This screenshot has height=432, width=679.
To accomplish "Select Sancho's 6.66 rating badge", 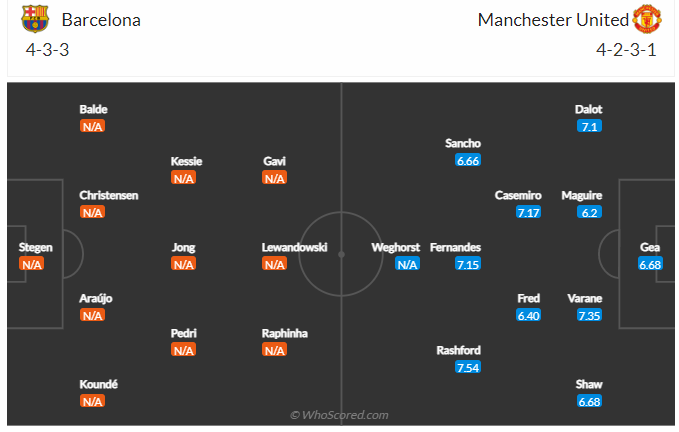I will coord(467,160).
